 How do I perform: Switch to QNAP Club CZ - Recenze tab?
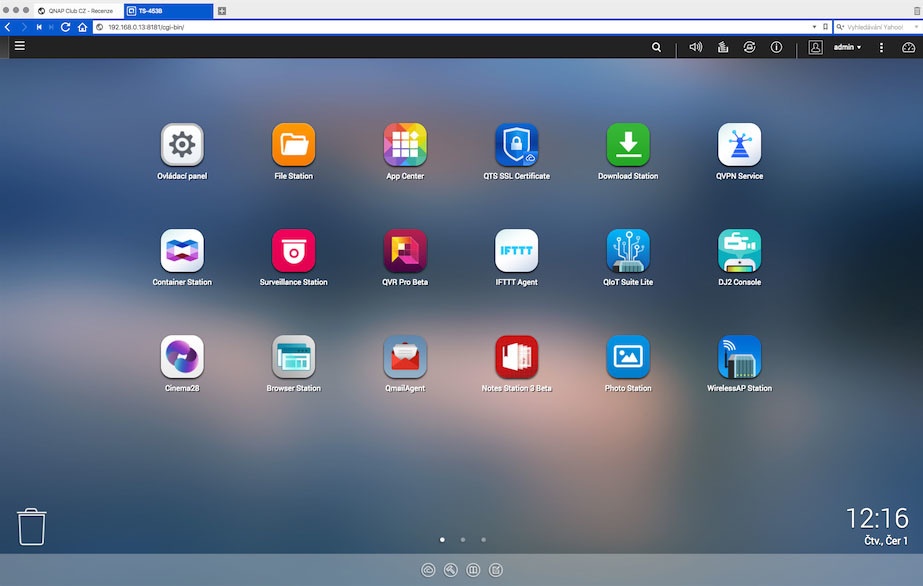pyautogui.click(x=79, y=11)
